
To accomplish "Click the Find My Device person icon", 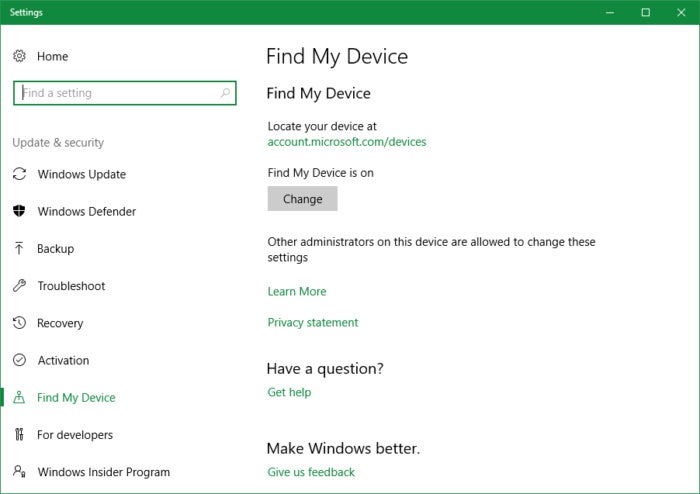I will (19, 397).
